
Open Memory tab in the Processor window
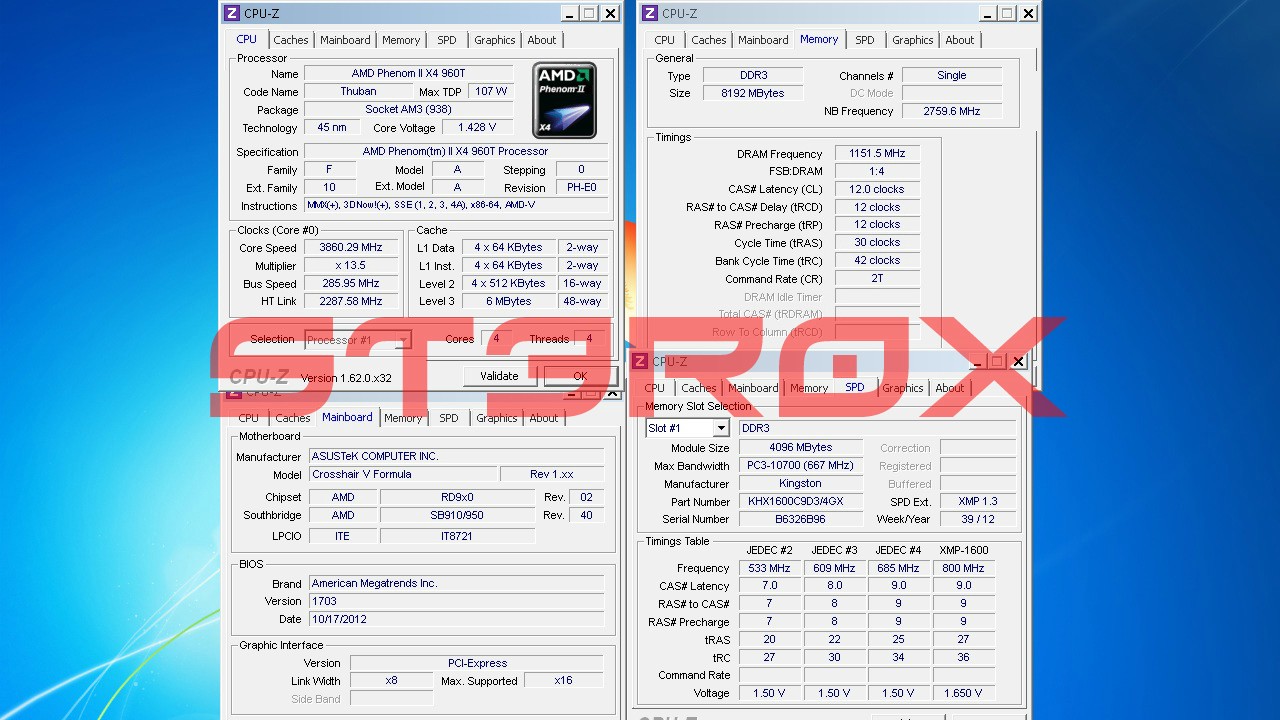(401, 40)
